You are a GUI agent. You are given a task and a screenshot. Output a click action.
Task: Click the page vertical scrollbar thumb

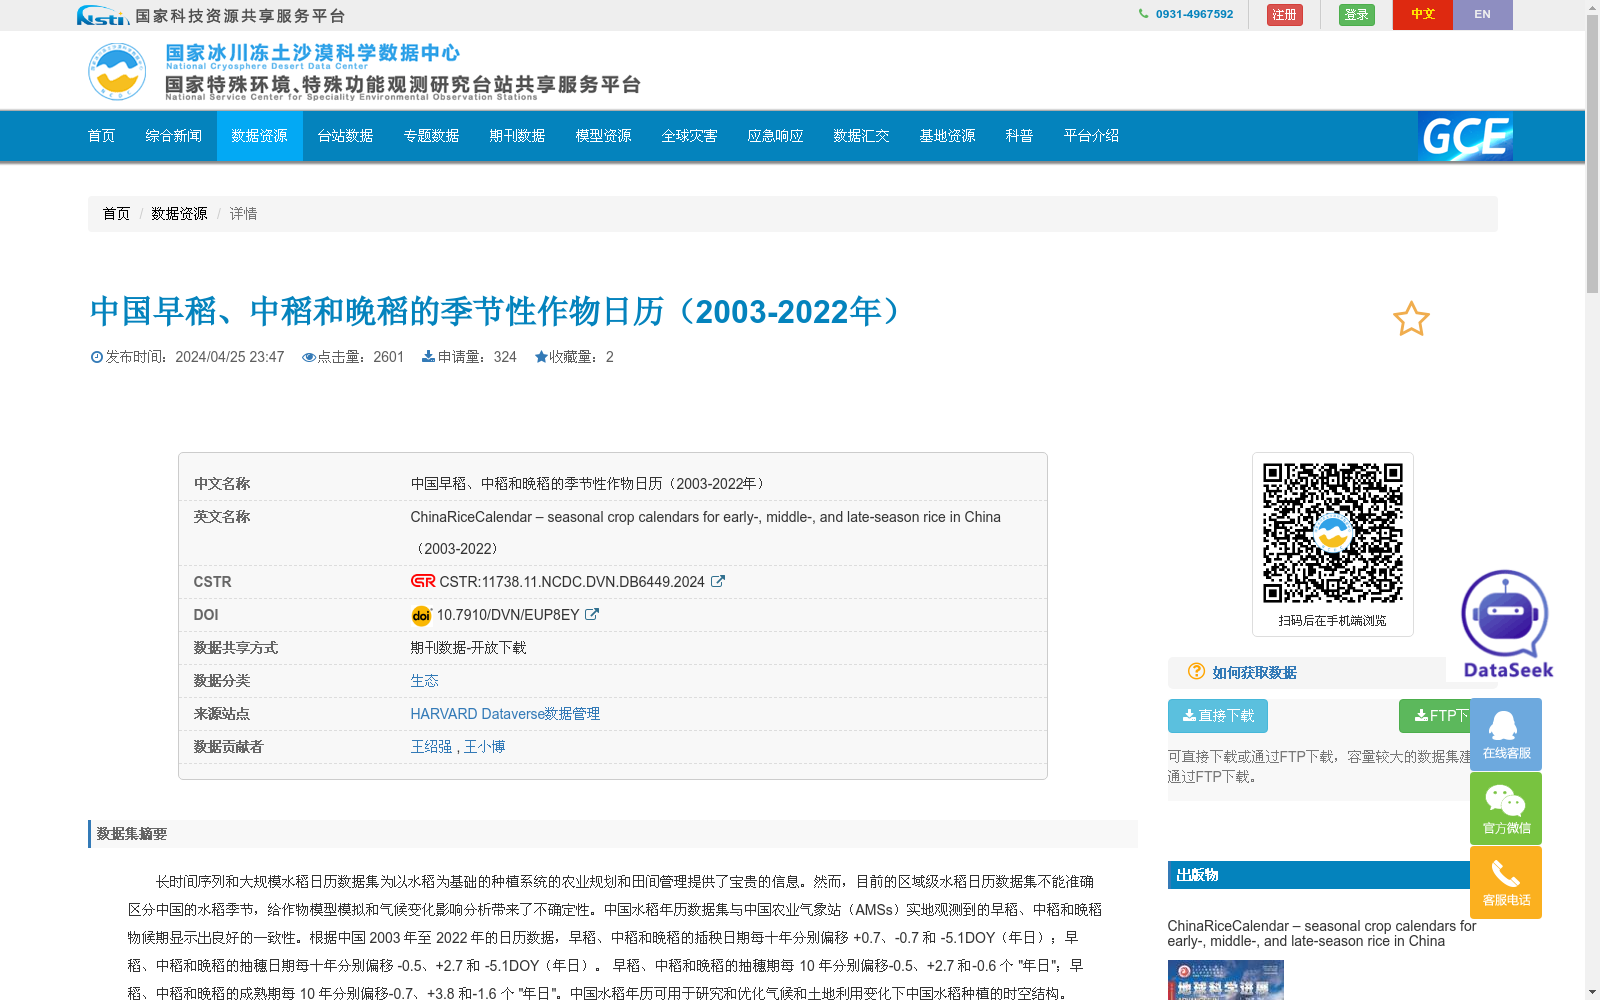[x=1592, y=155]
